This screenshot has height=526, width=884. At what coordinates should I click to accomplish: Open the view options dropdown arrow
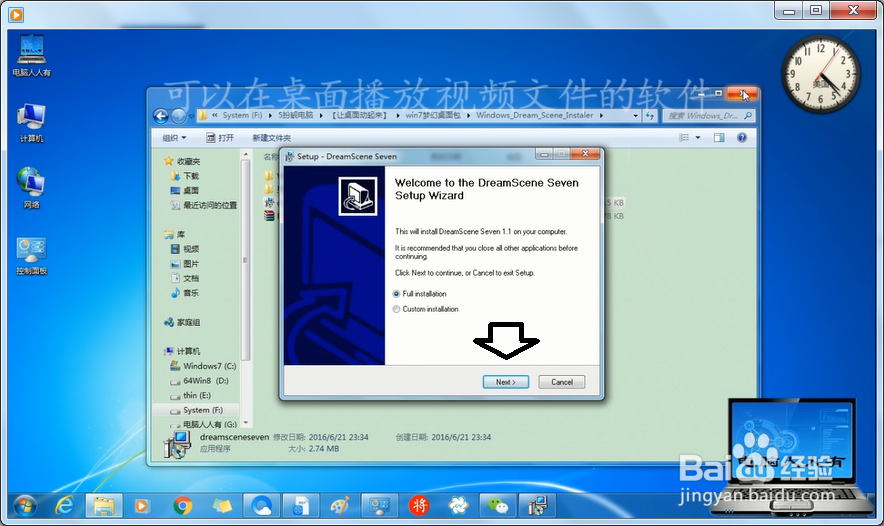pos(697,138)
